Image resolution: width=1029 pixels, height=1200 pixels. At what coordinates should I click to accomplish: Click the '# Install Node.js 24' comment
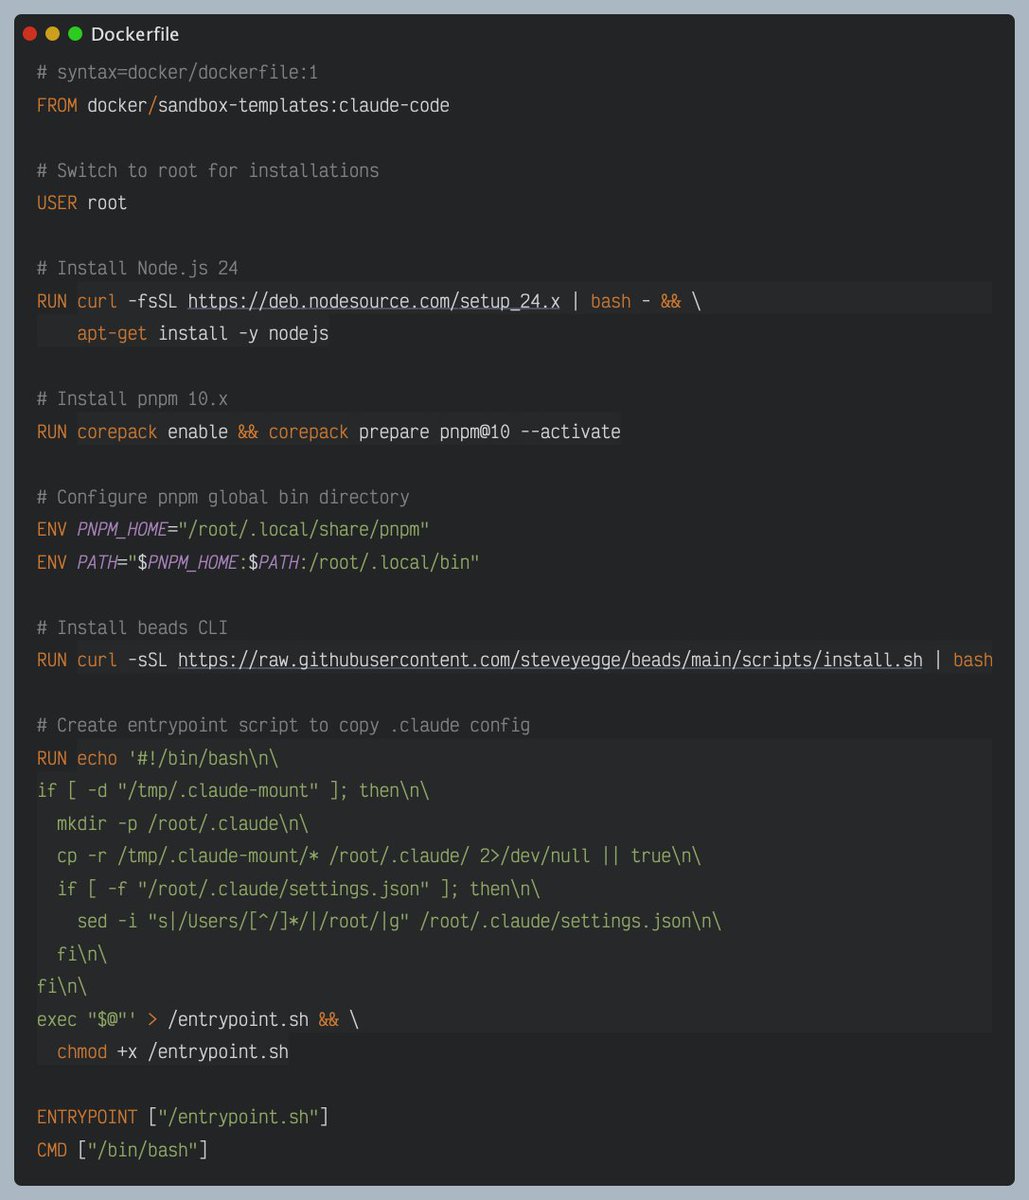[x=137, y=268]
